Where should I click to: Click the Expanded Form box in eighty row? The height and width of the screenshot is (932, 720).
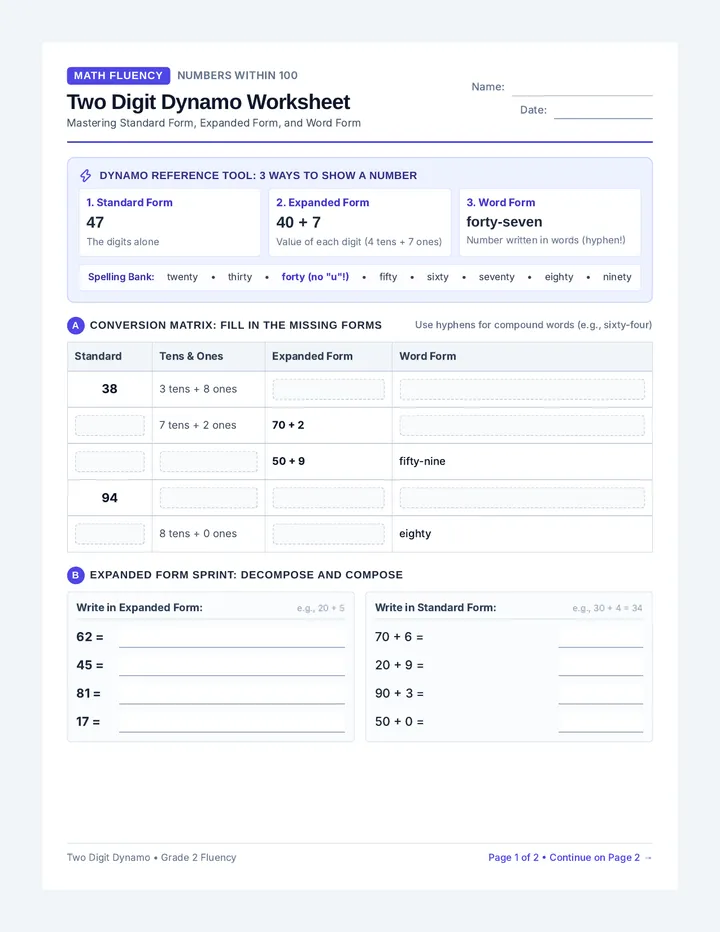coord(328,534)
